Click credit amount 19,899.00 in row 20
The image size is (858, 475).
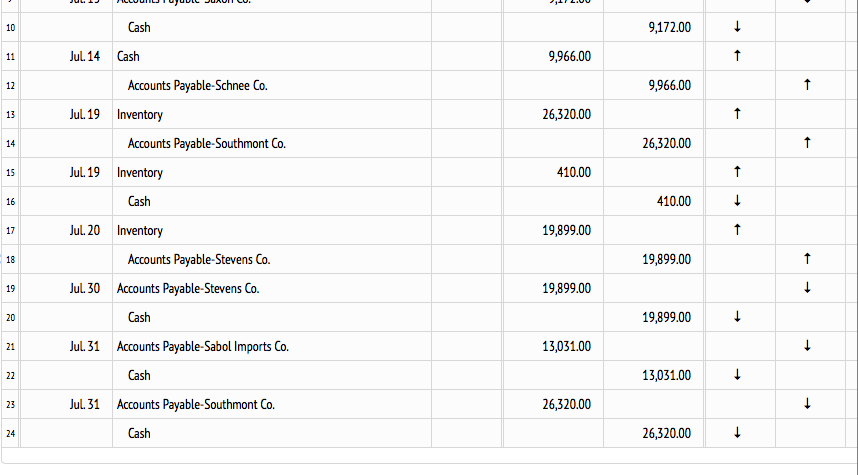click(666, 317)
